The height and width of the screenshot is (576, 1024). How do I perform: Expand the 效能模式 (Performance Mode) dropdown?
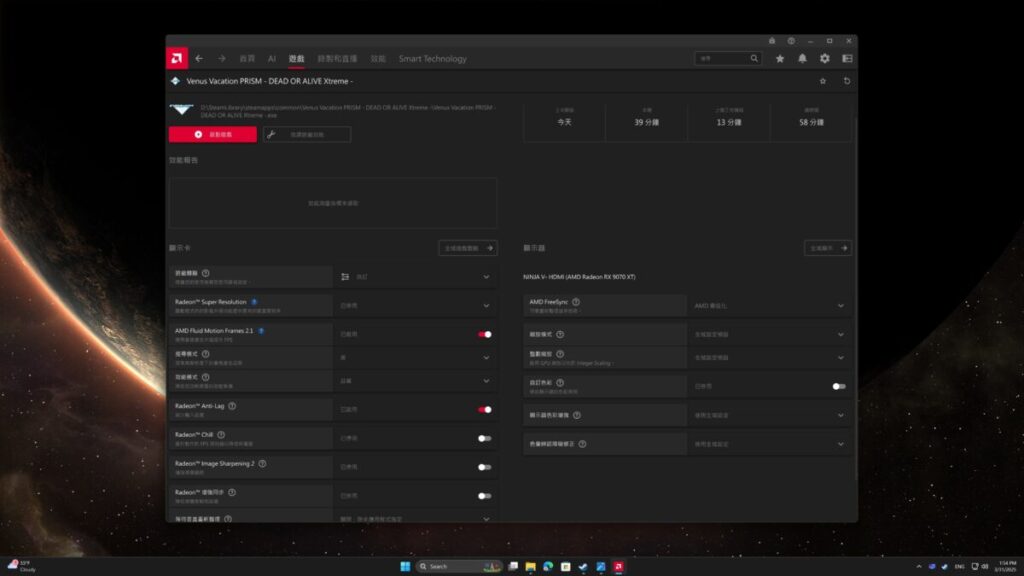point(415,381)
